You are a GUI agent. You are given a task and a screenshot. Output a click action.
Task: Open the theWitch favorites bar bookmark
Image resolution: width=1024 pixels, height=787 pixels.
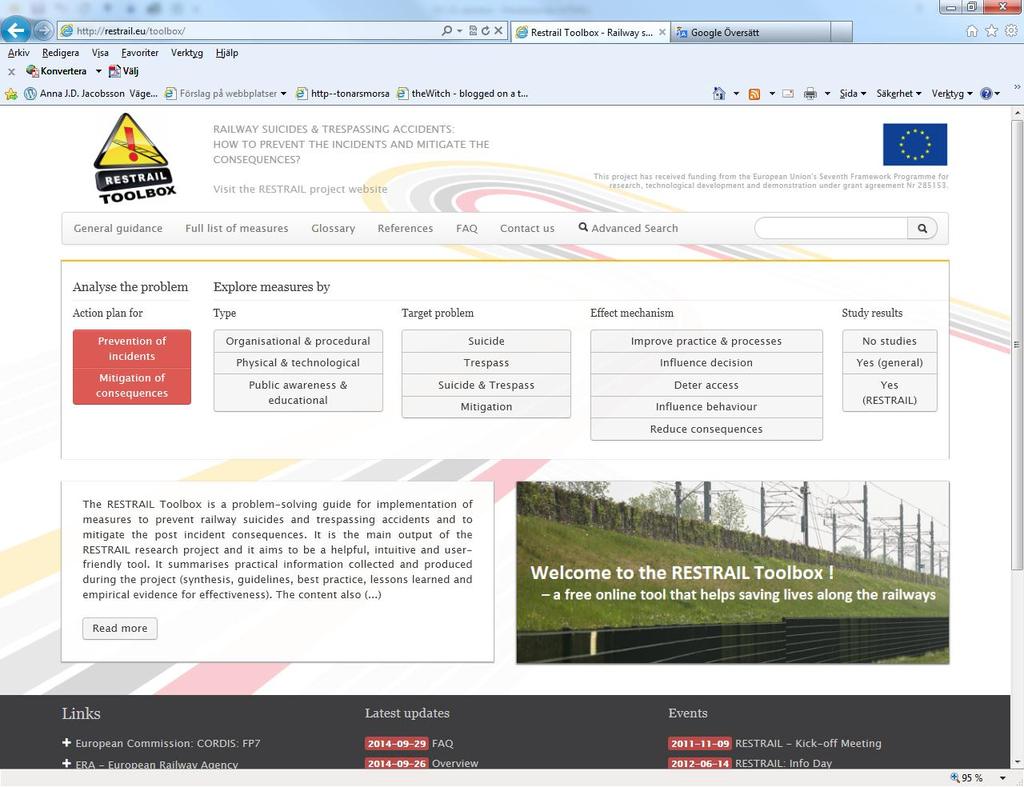point(462,94)
